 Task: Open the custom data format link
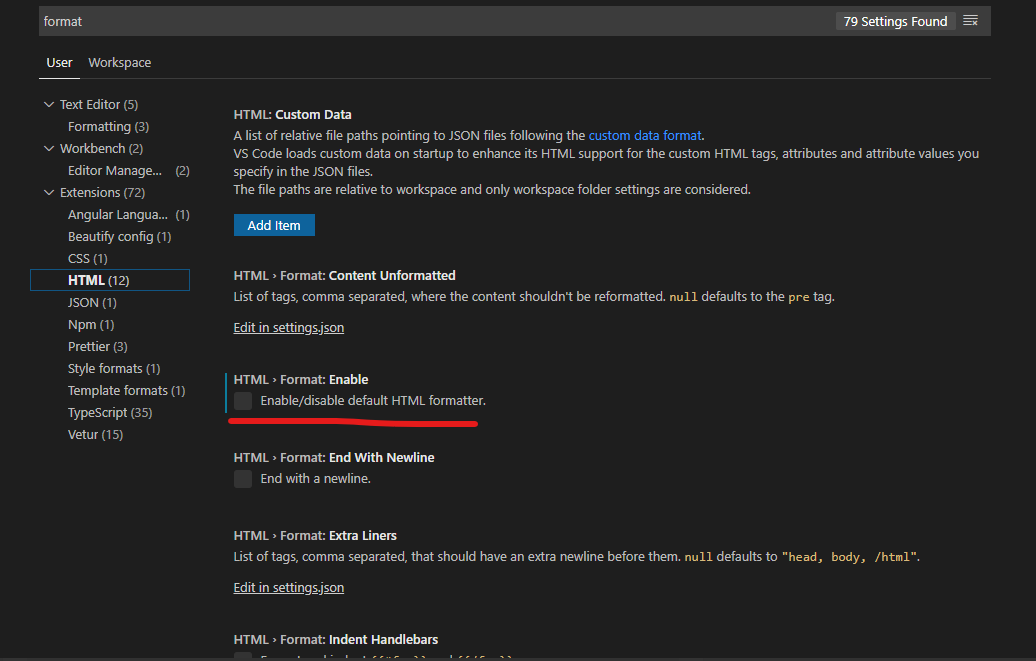point(645,135)
